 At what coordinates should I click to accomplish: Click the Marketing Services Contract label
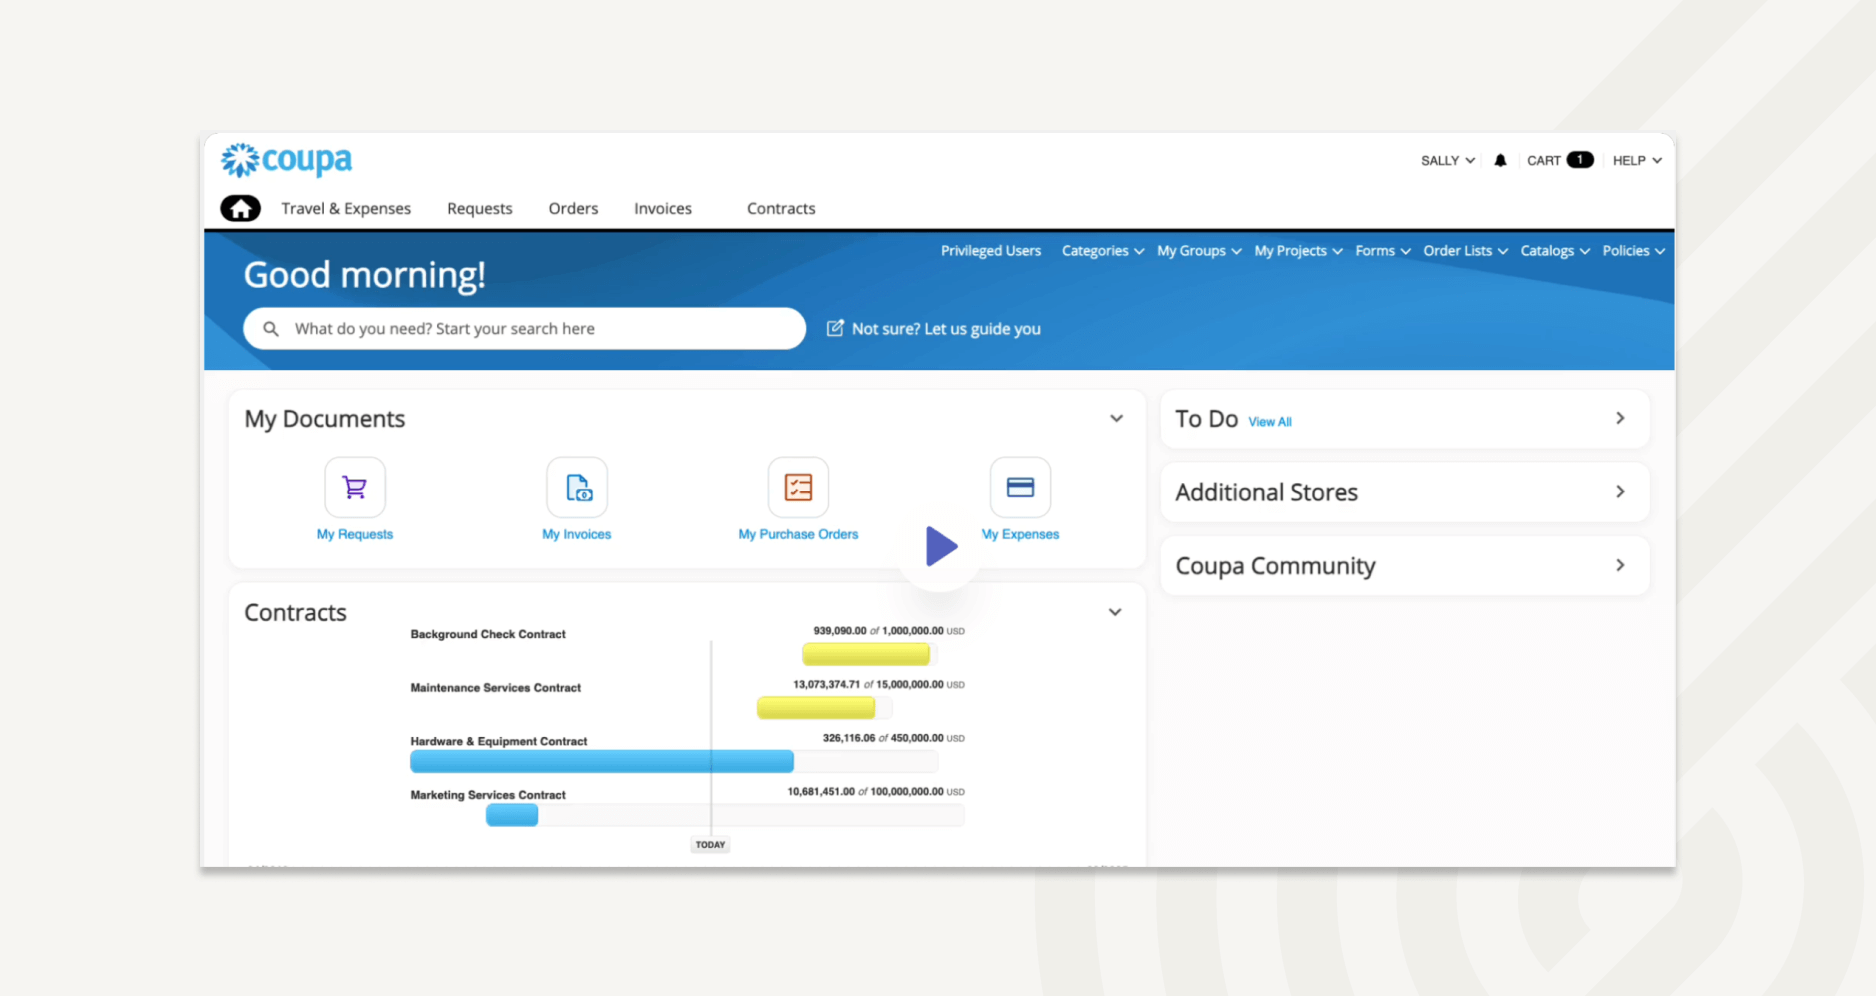(x=488, y=795)
